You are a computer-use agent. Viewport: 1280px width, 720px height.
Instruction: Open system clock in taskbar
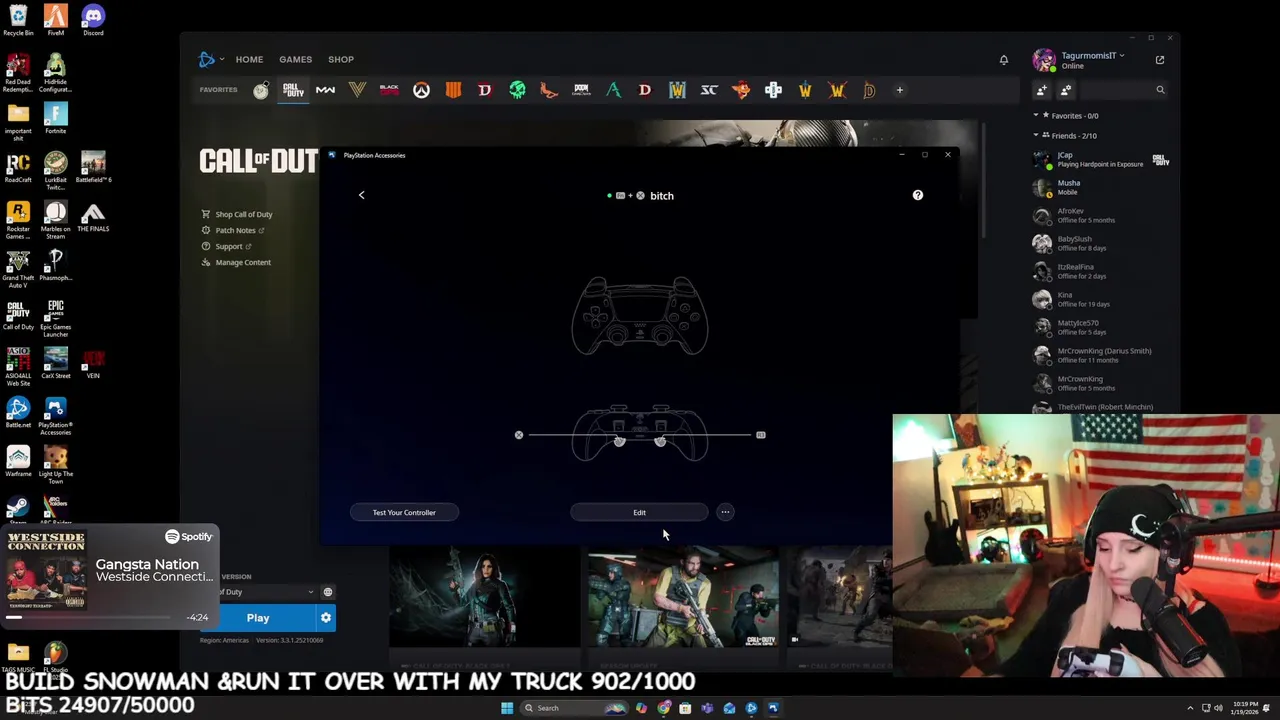(x=1245, y=708)
